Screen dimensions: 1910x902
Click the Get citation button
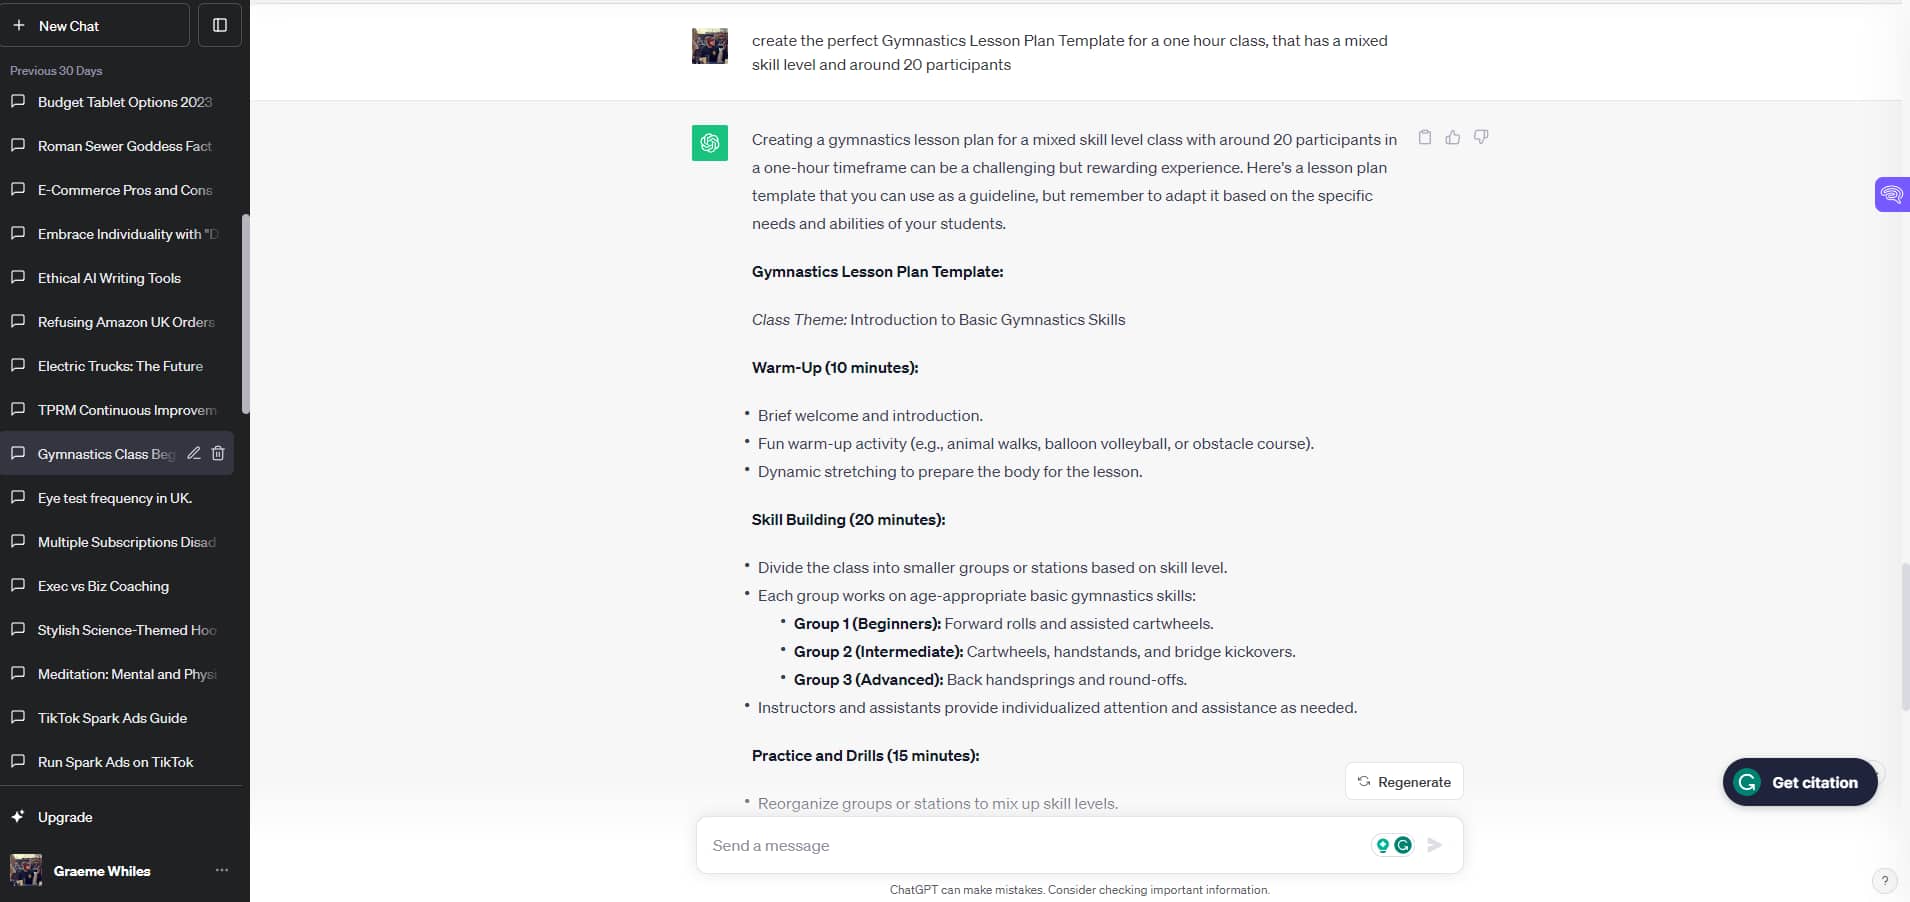pyautogui.click(x=1799, y=783)
